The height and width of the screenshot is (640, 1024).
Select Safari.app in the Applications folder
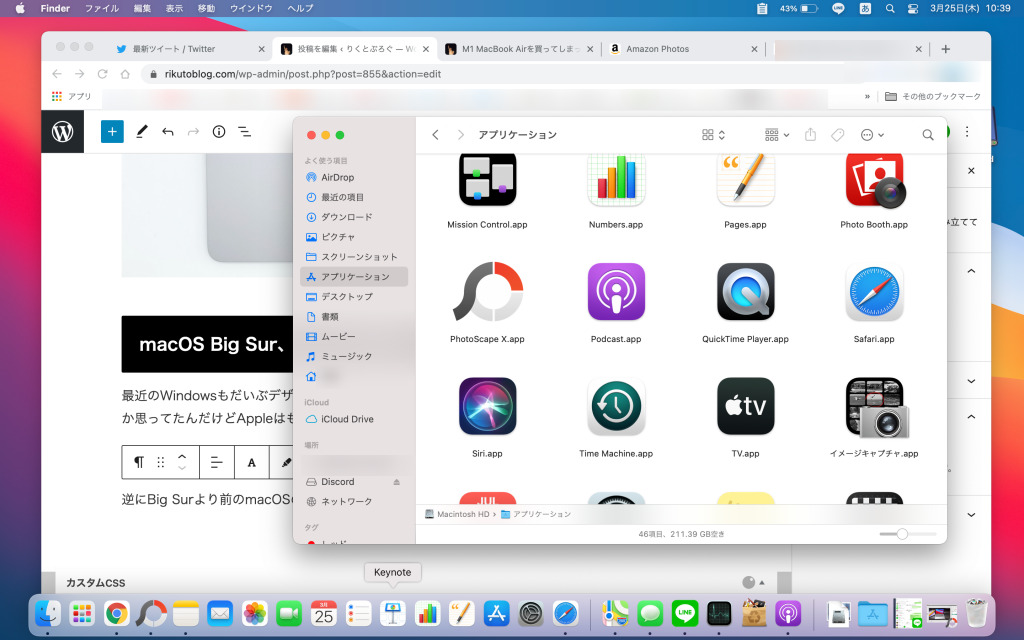(x=874, y=292)
